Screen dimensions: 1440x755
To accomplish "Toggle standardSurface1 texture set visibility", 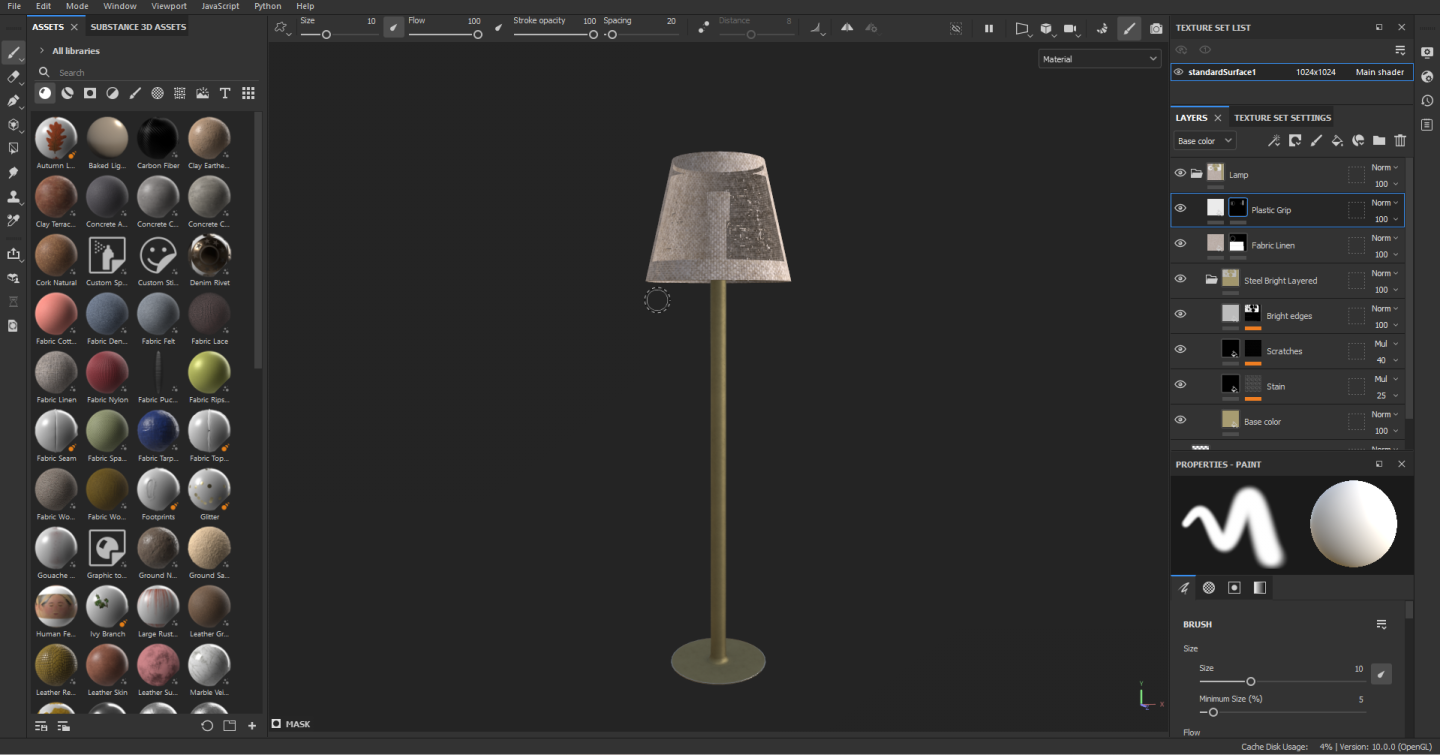I will tap(1179, 72).
